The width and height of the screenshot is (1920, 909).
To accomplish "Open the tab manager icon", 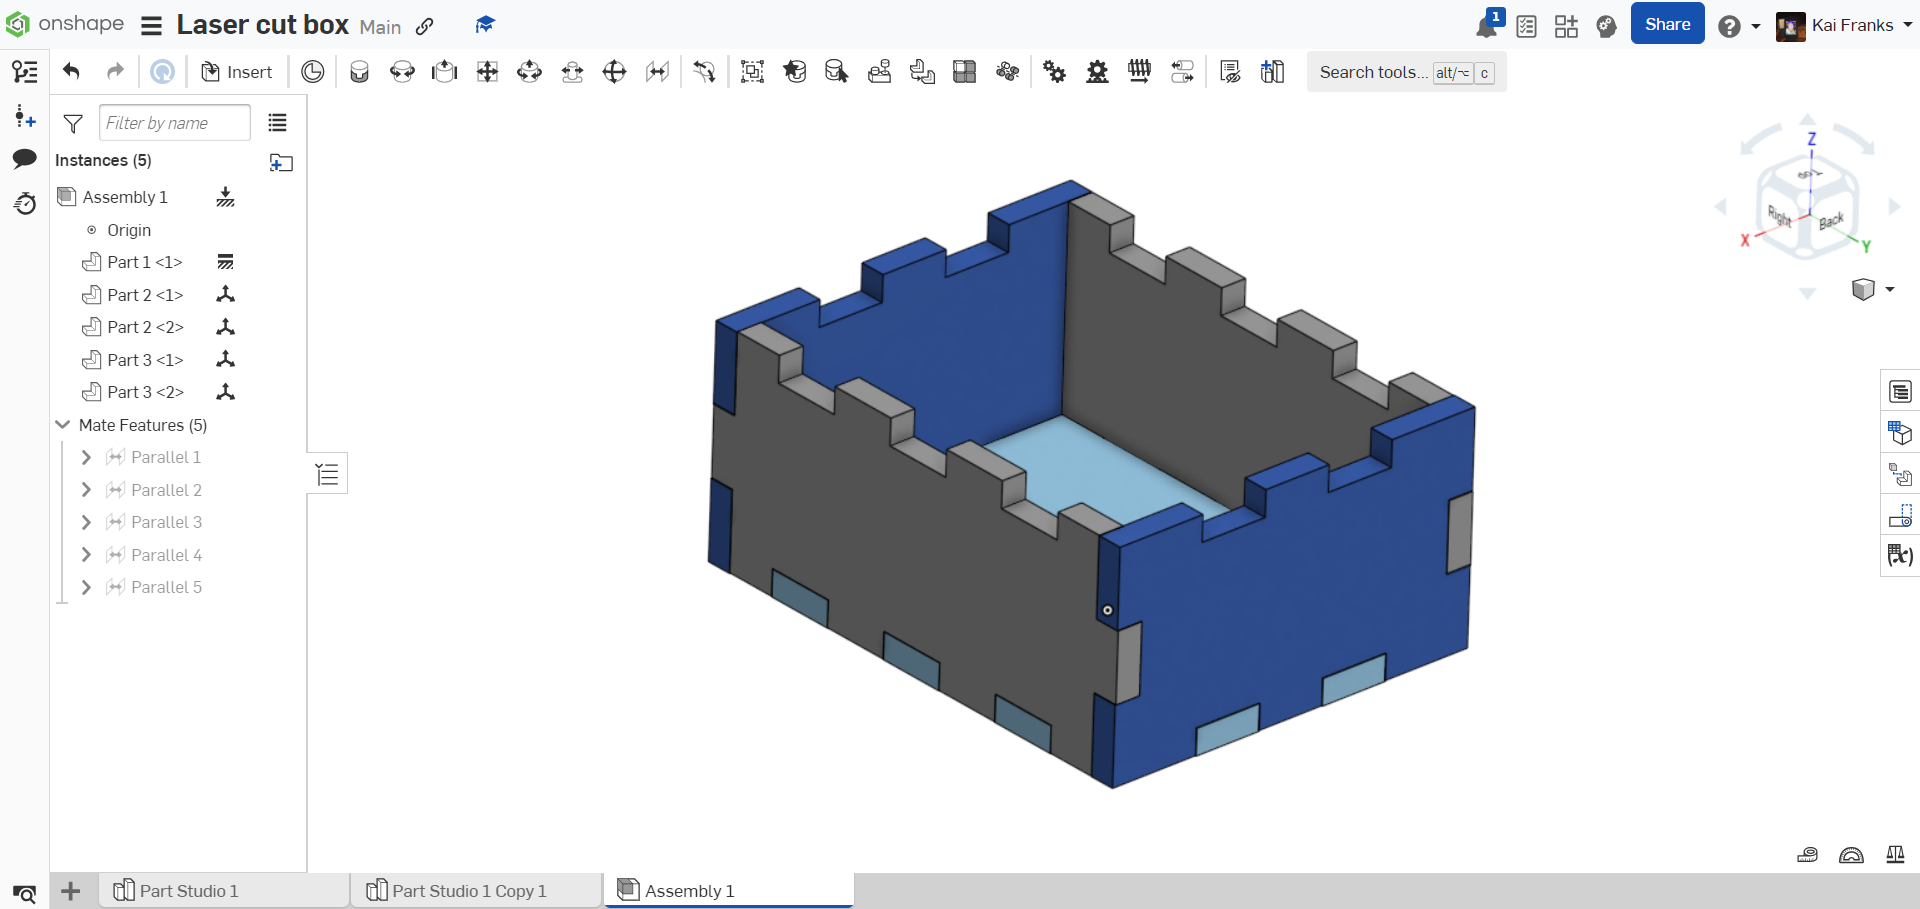I will [25, 893].
